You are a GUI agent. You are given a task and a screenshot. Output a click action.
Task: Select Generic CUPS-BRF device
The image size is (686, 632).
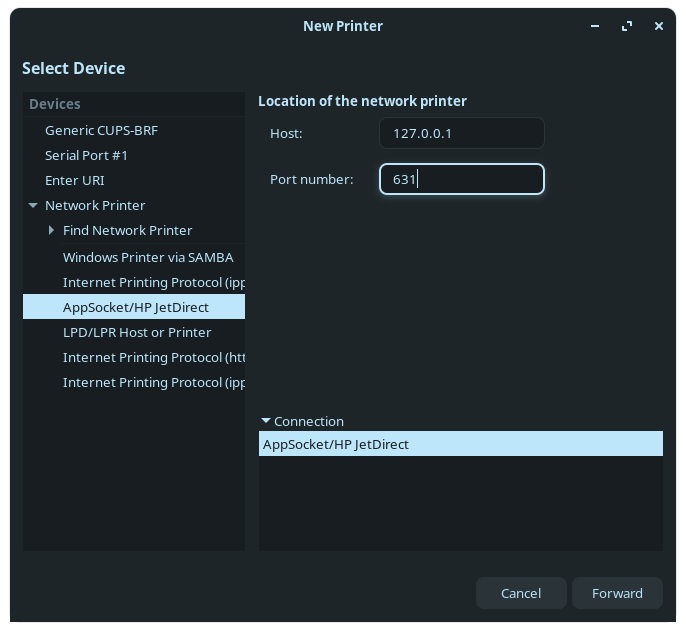click(x=101, y=131)
